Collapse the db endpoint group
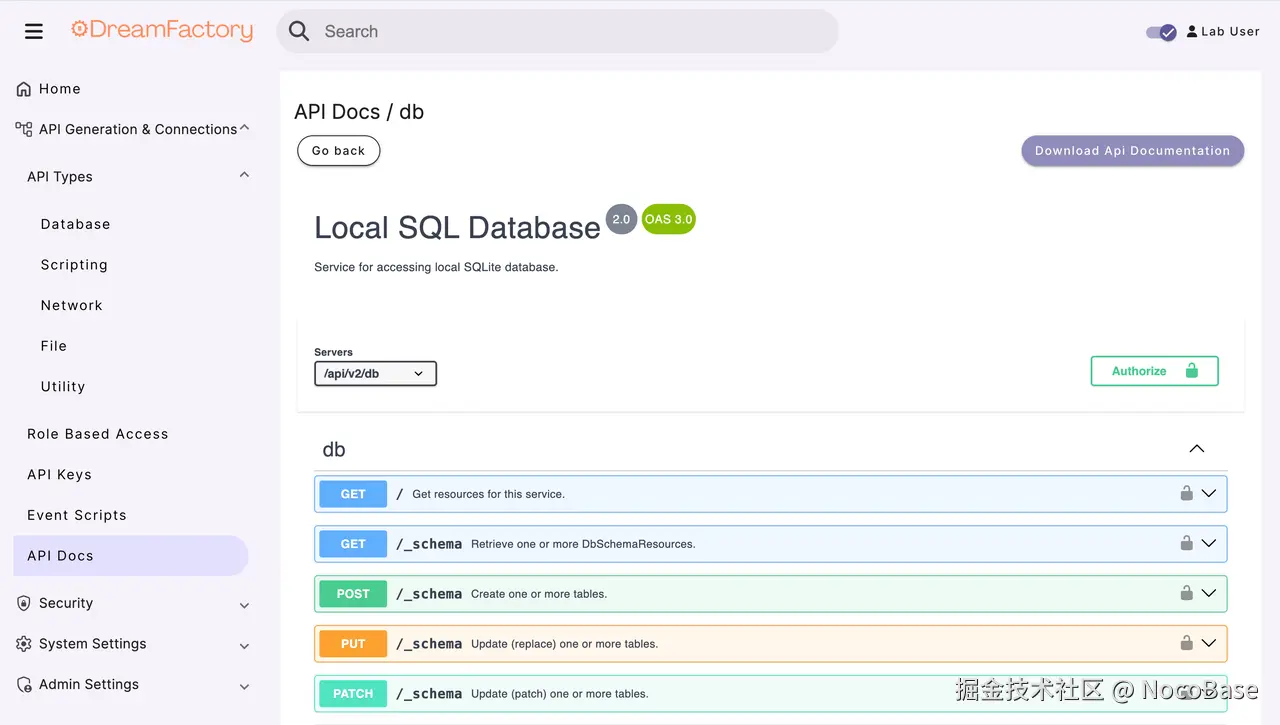 point(1197,449)
